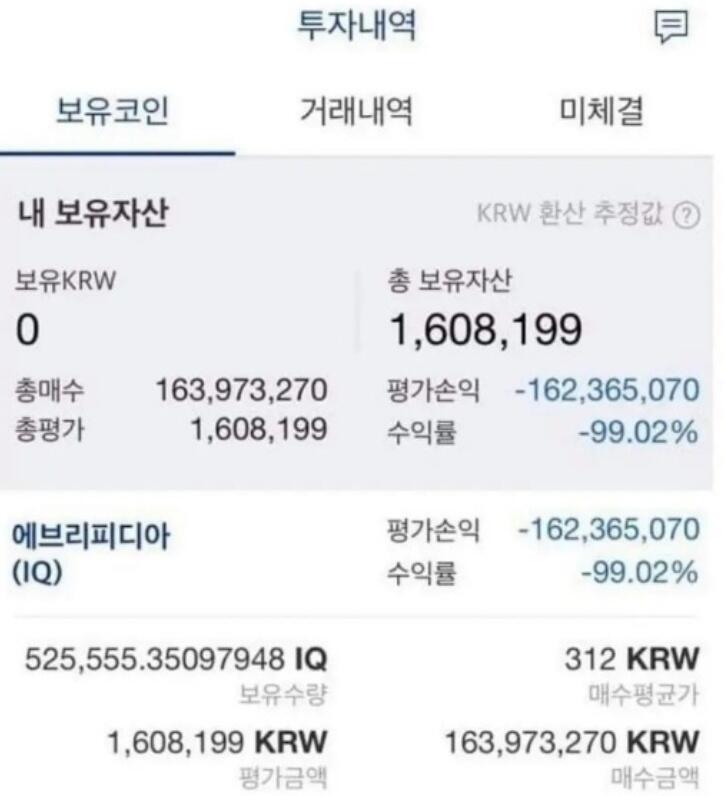726x796 pixels.
Task: Tap the 163,973,270 KRW 매수금액 value
Action: 572,742
